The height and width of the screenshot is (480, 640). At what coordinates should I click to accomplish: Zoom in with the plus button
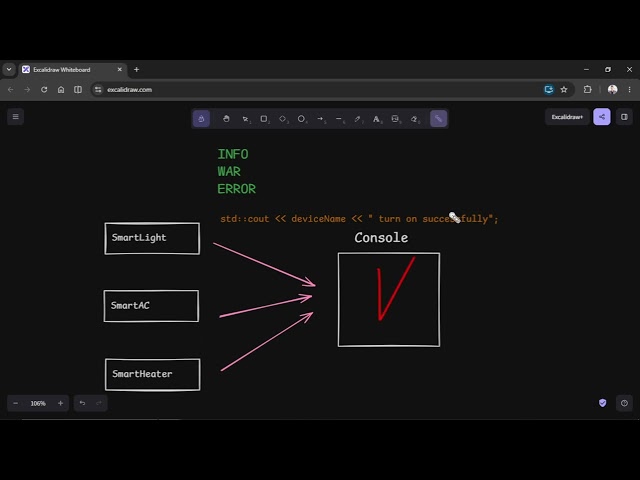(x=60, y=403)
